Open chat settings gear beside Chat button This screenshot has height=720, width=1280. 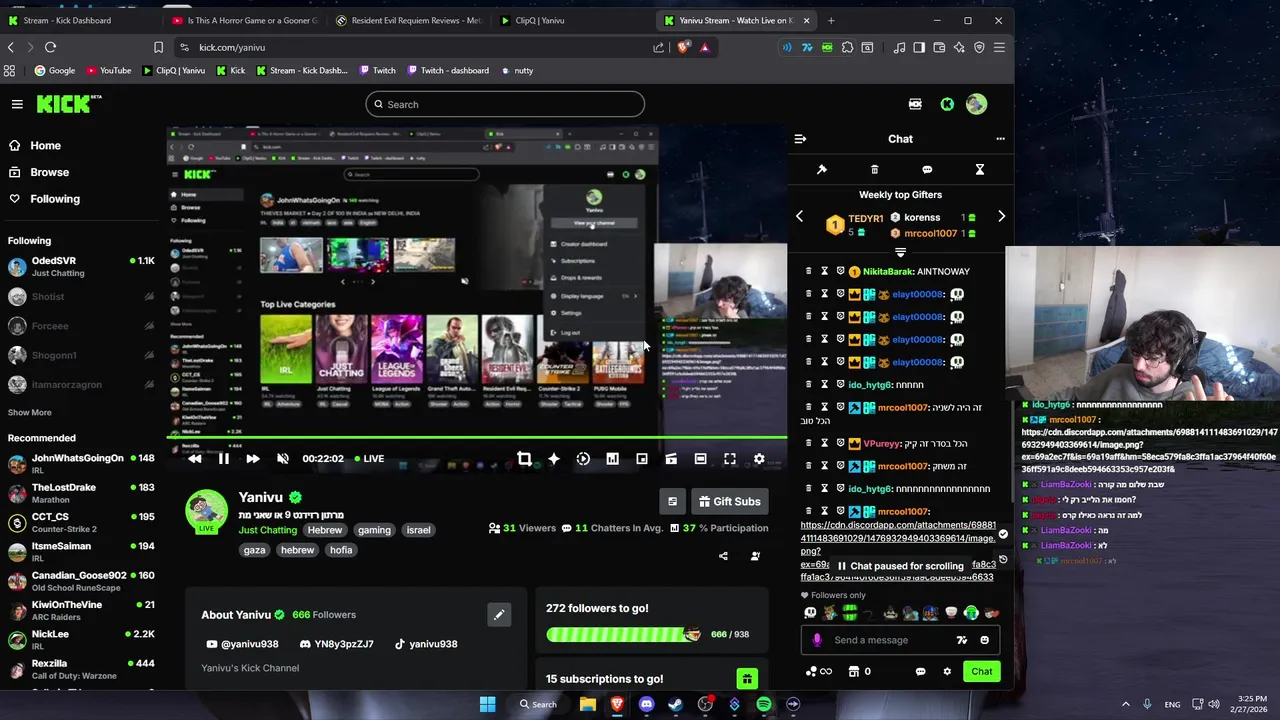tap(947, 671)
